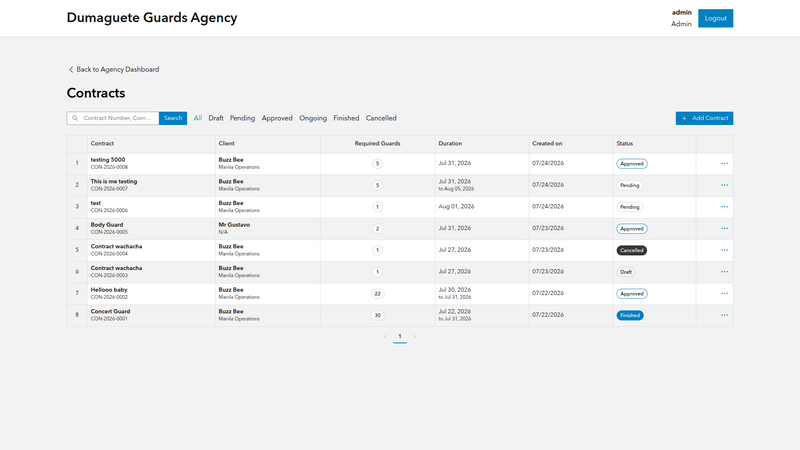This screenshot has height=450, width=800.
Task: Open actions menu for CON-2026-0007 row
Action: pos(724,185)
